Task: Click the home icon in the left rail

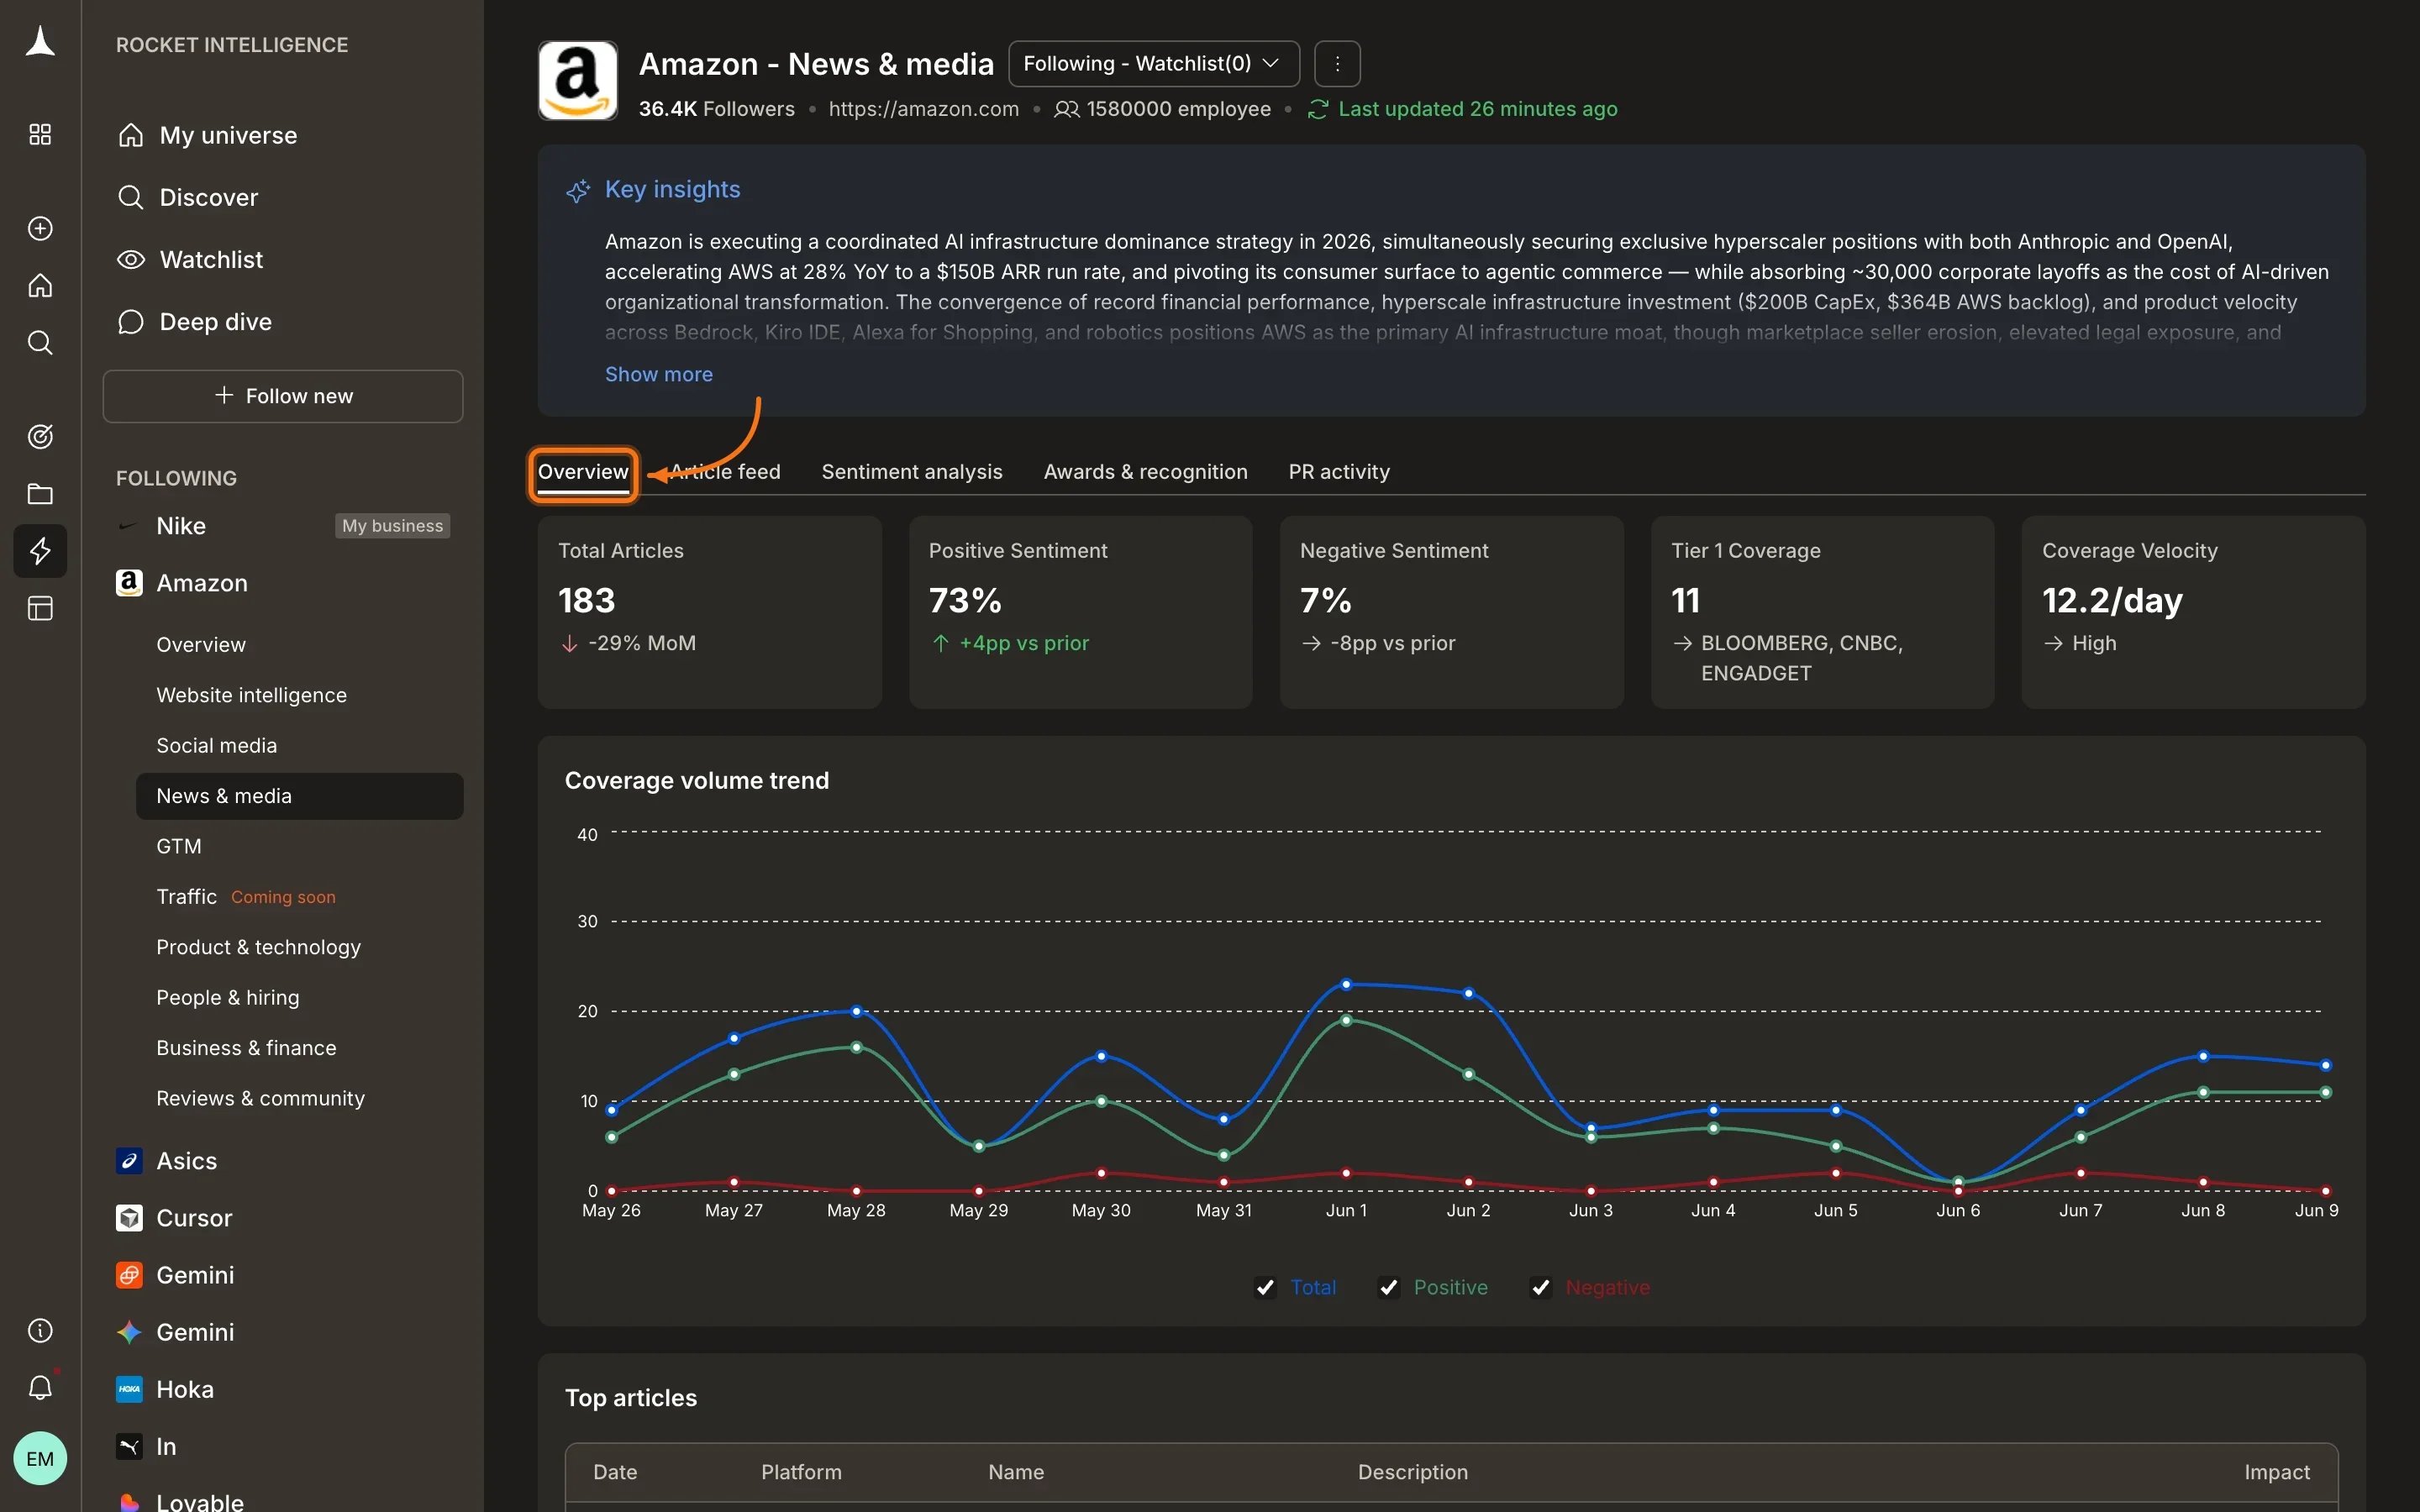Action: [40, 285]
